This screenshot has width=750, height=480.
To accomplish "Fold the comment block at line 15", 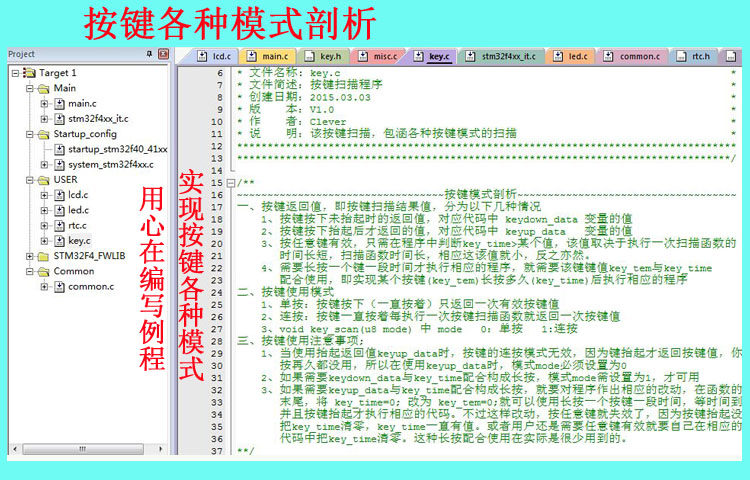I will tap(231, 183).
